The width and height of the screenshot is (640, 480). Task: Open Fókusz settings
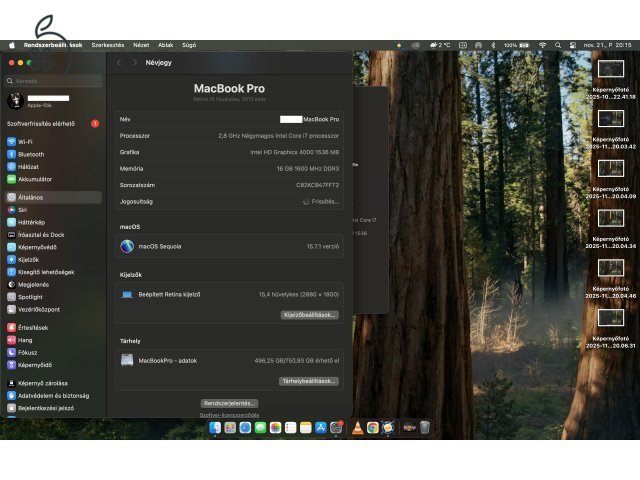point(22,353)
